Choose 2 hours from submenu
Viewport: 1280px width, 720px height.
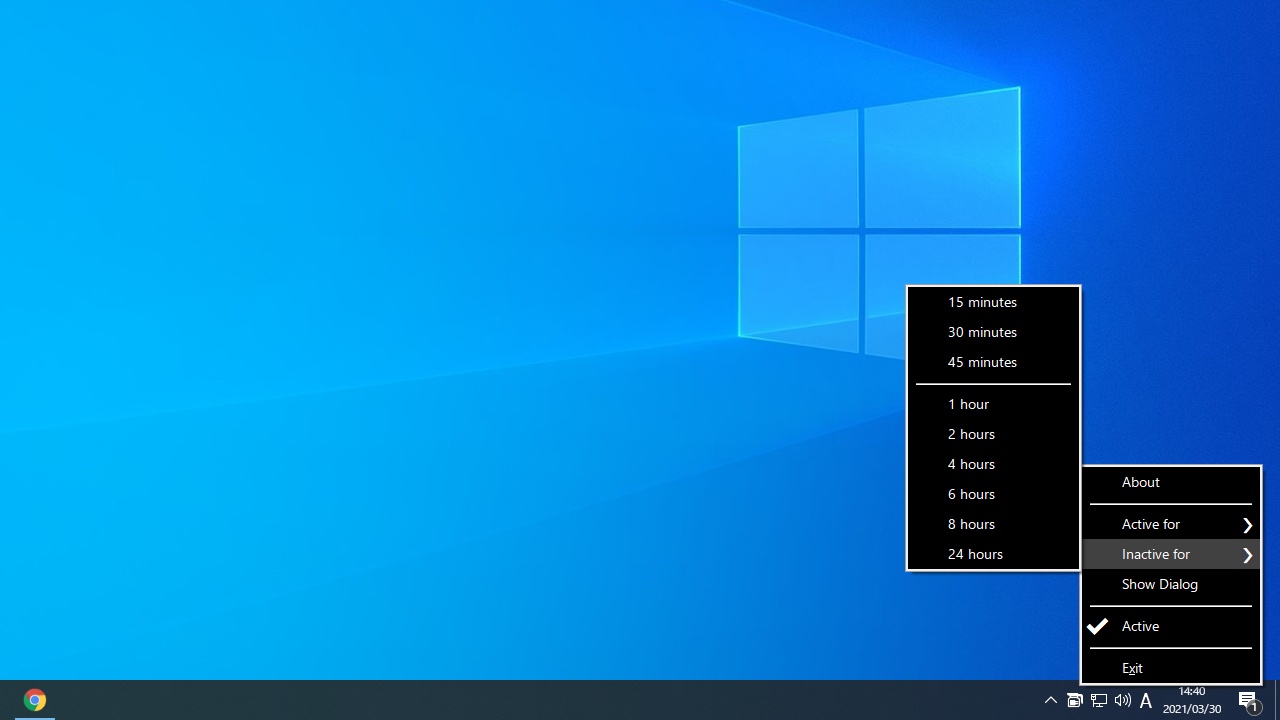coord(993,434)
